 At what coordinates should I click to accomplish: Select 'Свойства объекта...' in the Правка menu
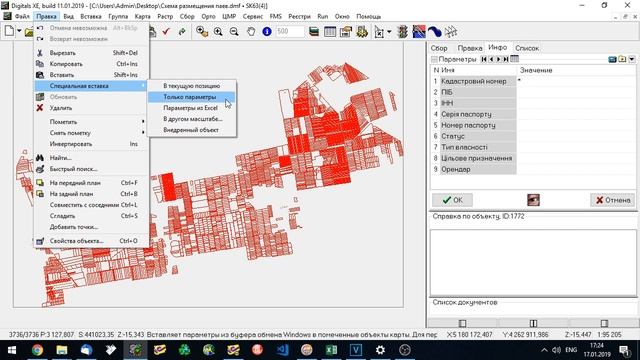click(x=91, y=241)
